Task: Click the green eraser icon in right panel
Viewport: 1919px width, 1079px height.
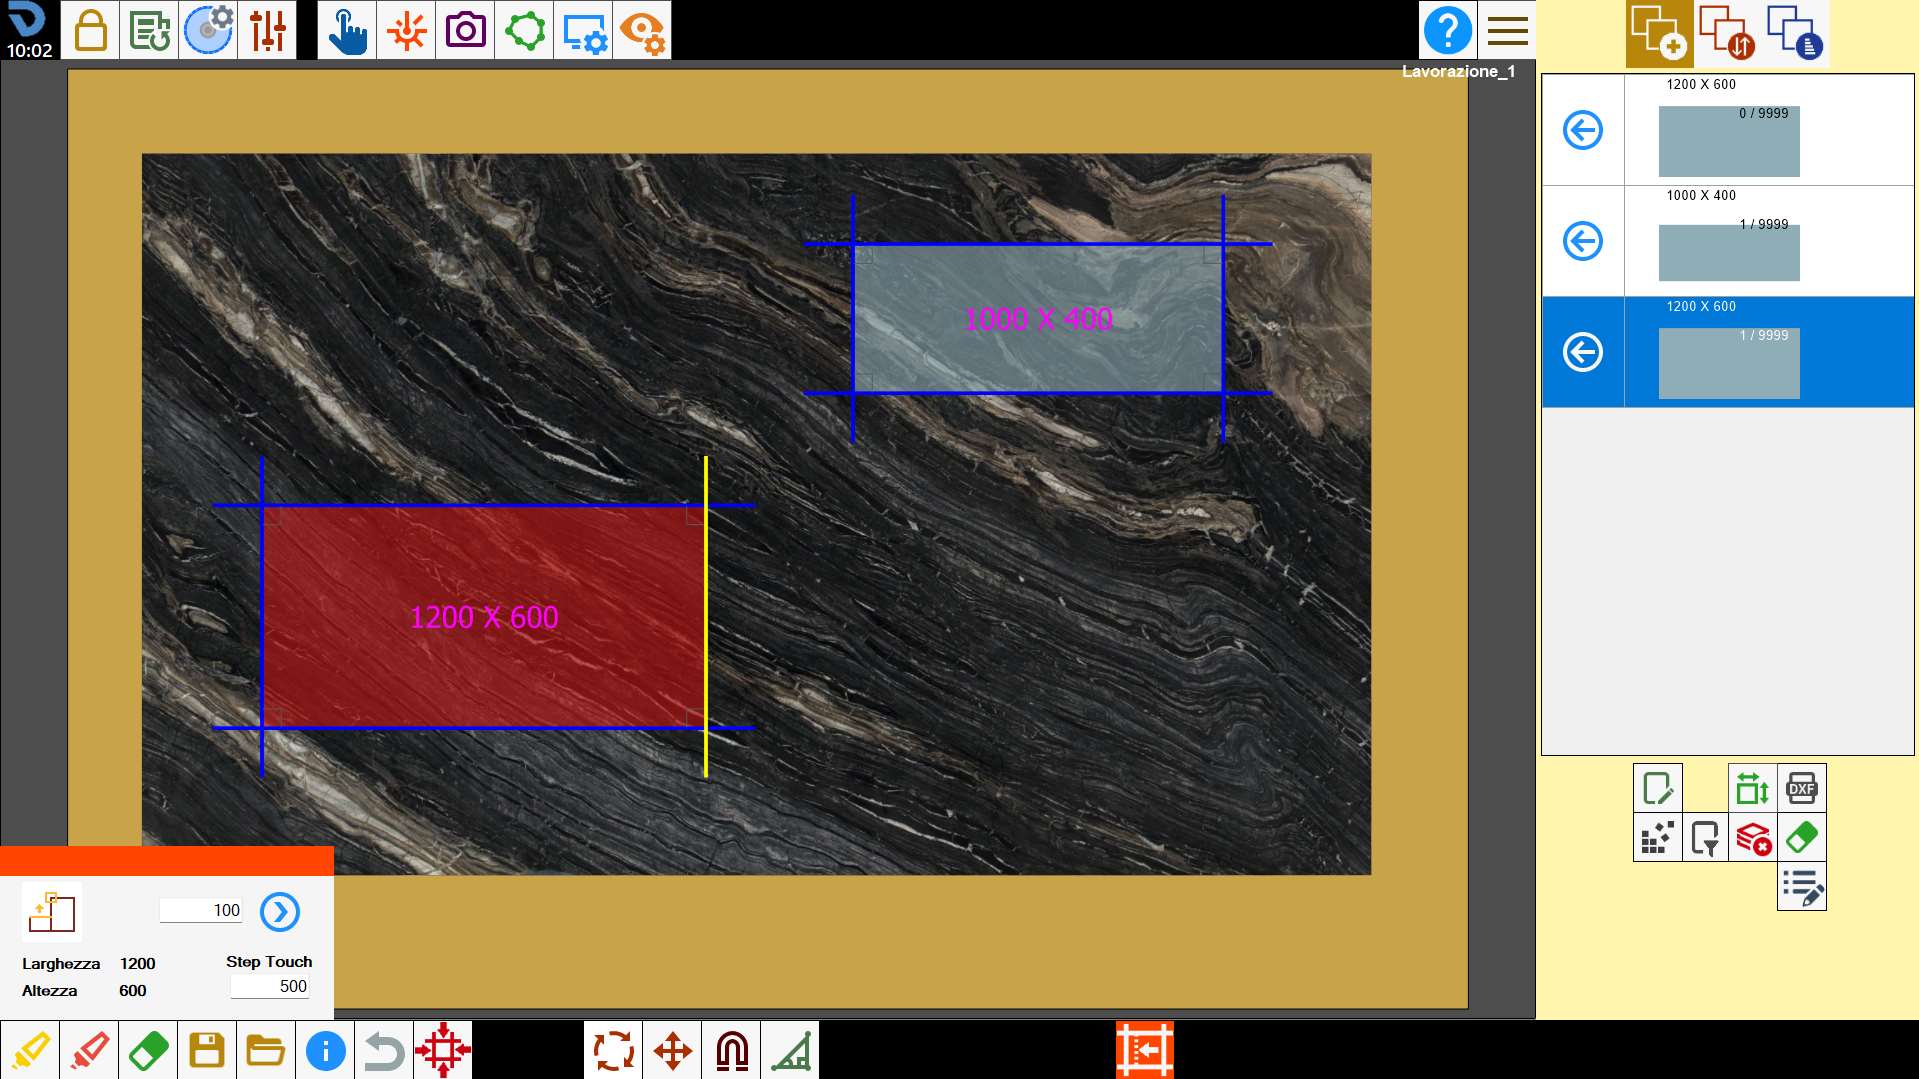Action: 1801,837
